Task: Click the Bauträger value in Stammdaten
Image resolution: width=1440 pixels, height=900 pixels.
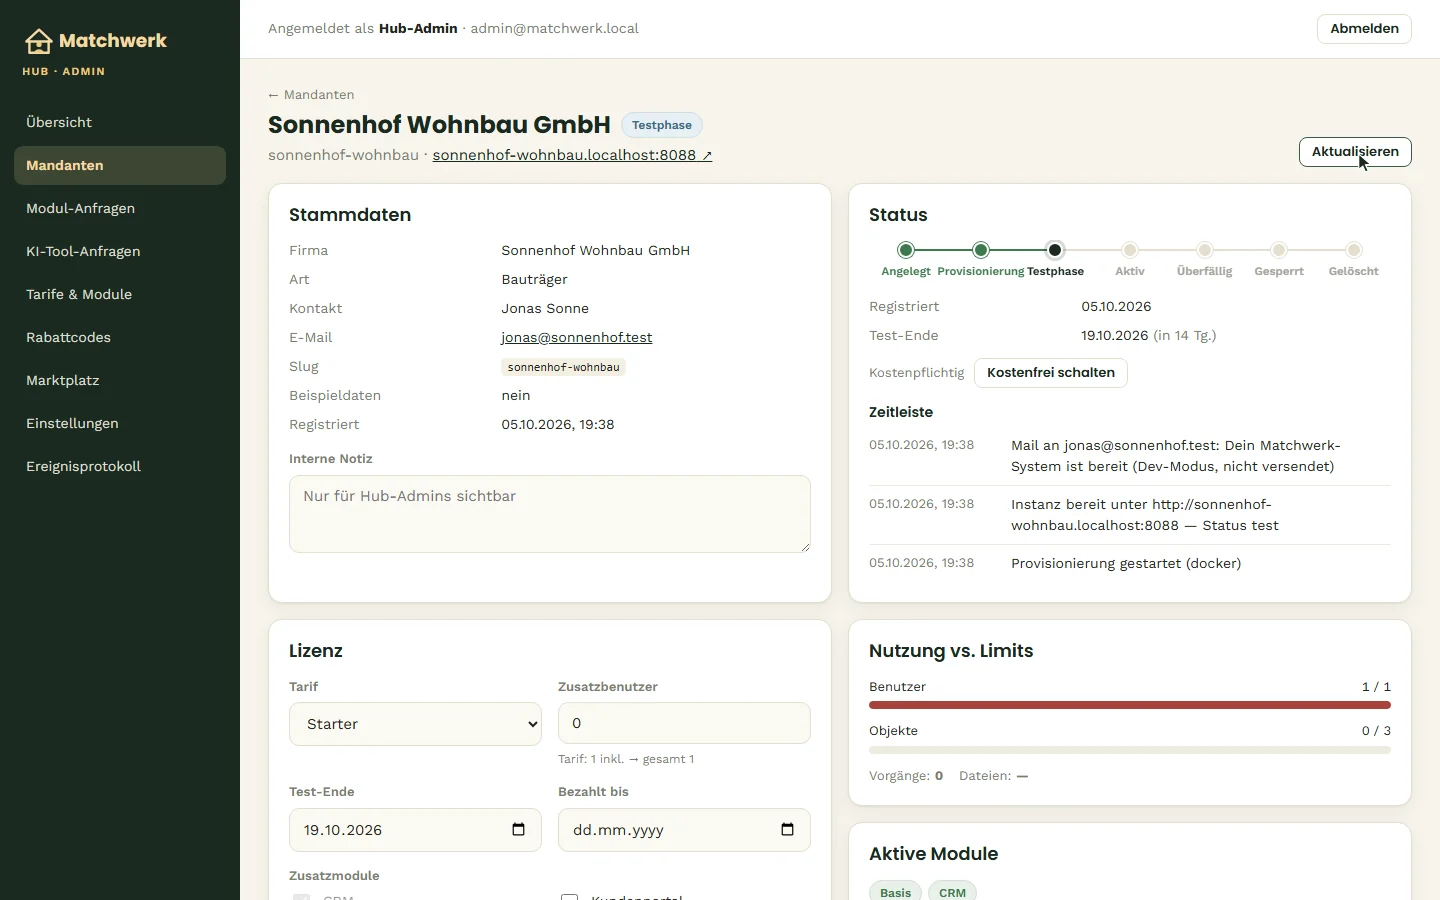Action: click(534, 280)
